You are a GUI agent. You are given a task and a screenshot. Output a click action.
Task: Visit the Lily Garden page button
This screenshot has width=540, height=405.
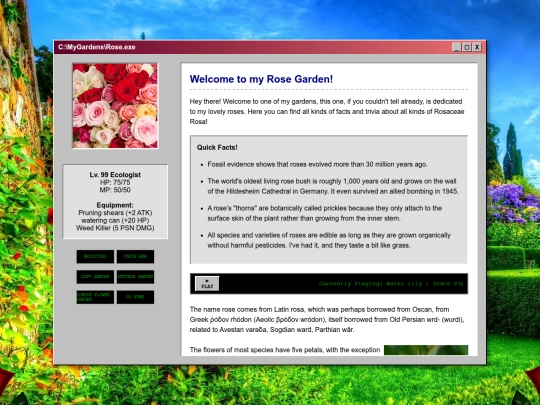click(95, 277)
